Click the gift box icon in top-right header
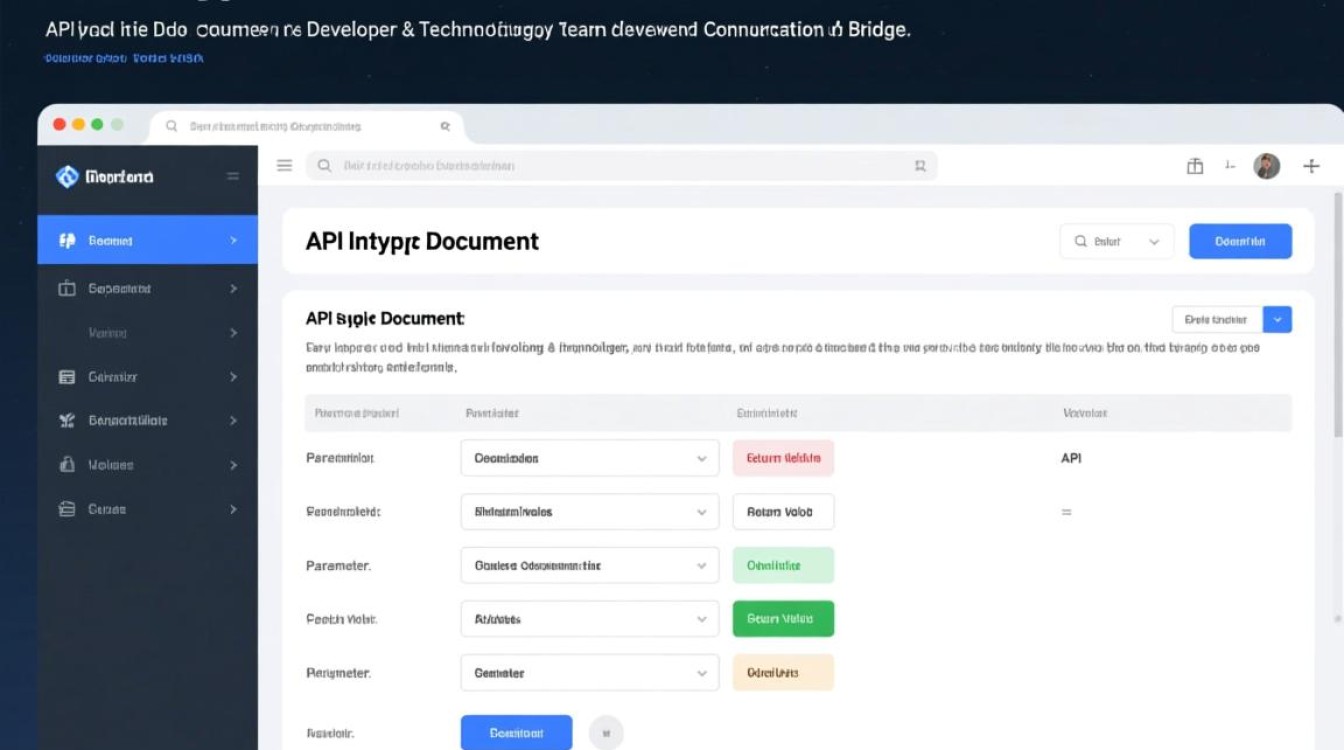The width and height of the screenshot is (1344, 750). coord(1195,167)
